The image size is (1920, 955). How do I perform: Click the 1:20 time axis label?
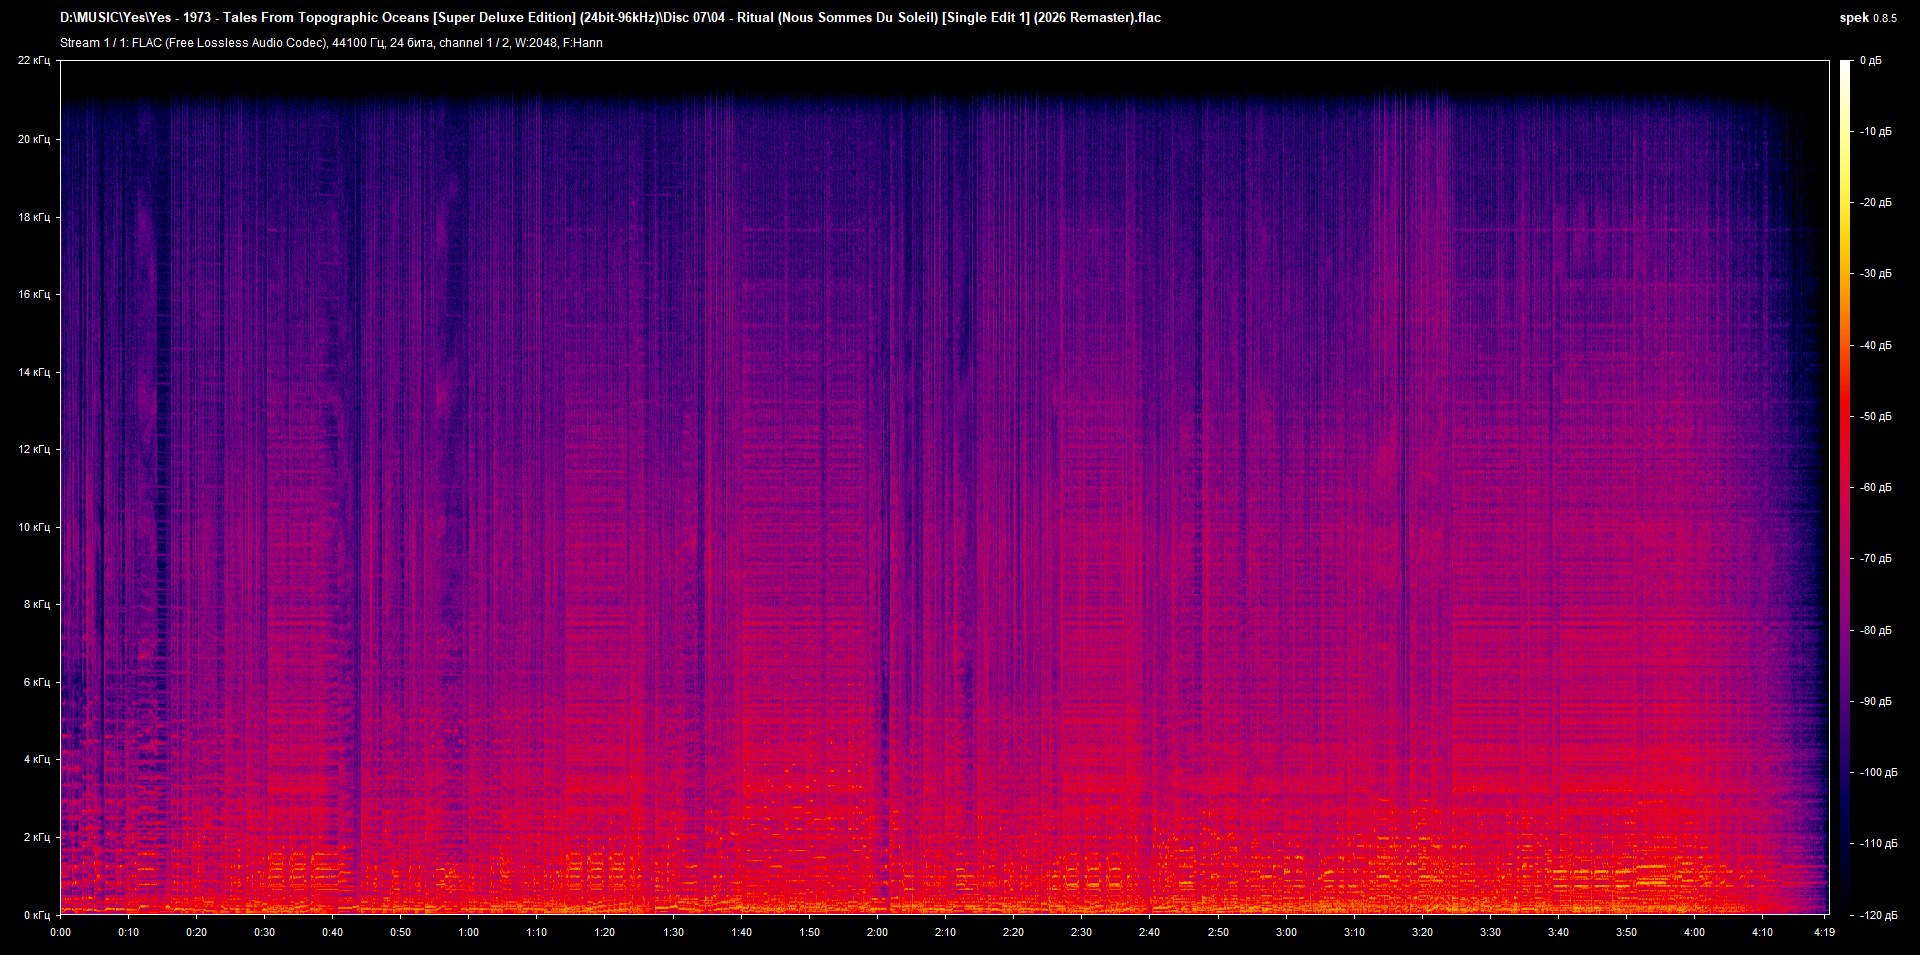[x=605, y=932]
